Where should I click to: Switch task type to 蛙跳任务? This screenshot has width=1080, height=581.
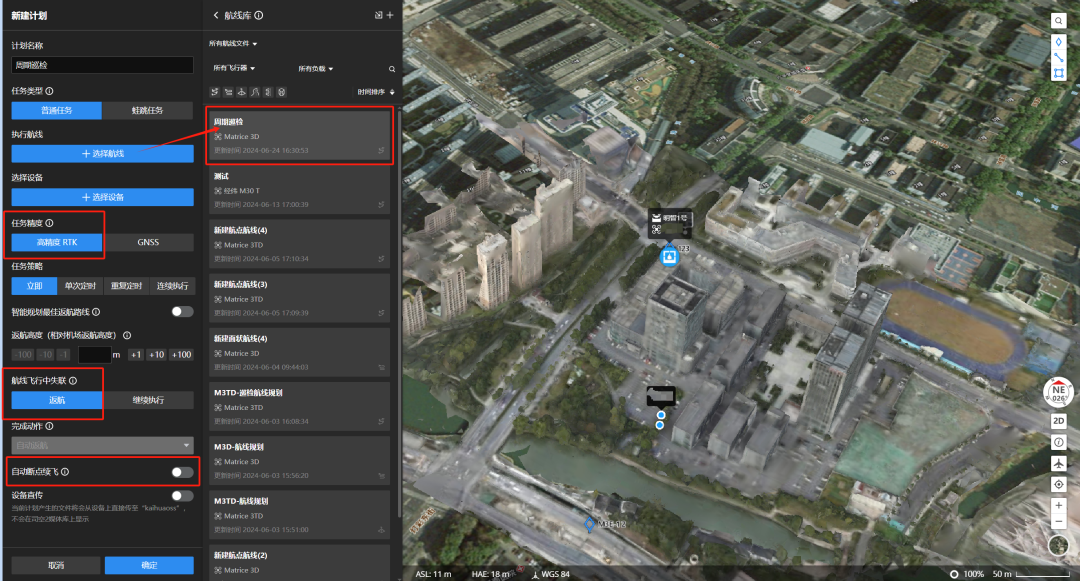147,110
